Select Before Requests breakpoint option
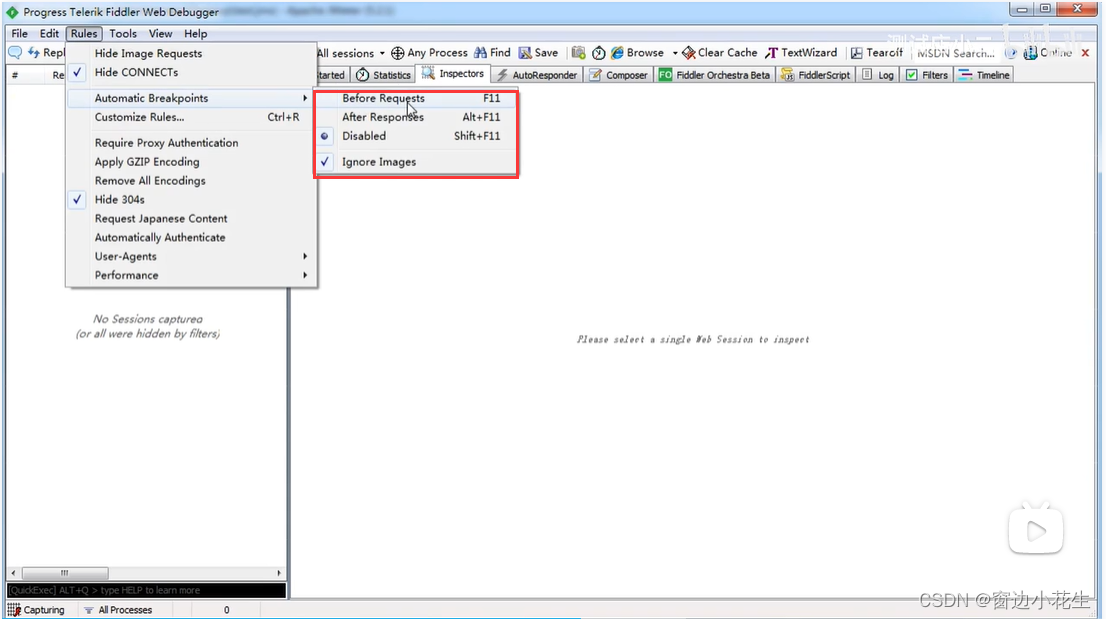 [416, 98]
